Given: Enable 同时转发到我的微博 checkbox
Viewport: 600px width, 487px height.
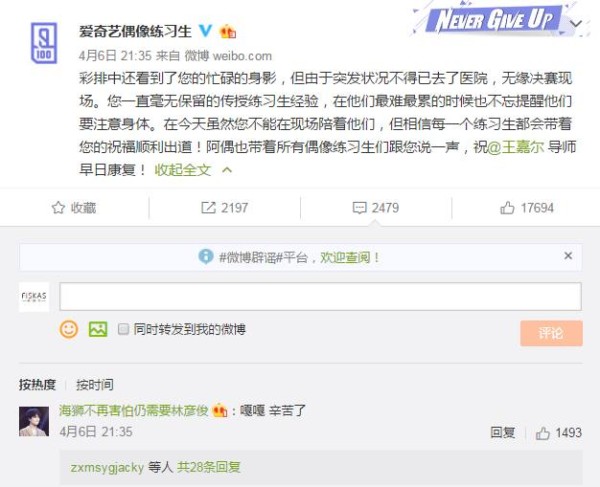Looking at the screenshot, I should coord(123,329).
